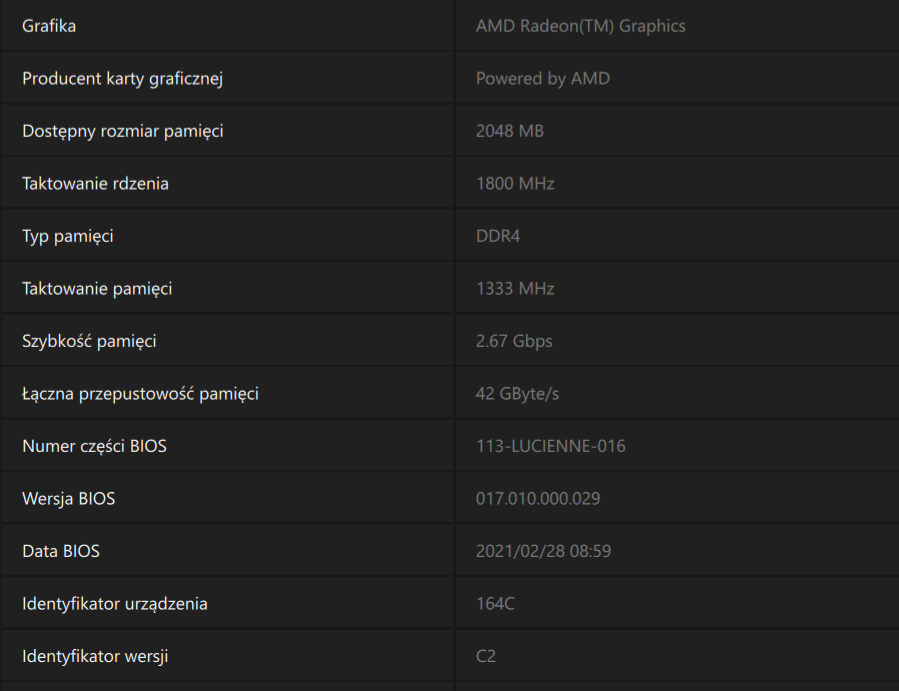Click the 2.67 Gbps memory speed value
Viewport: 899px width, 691px height.
pos(514,341)
